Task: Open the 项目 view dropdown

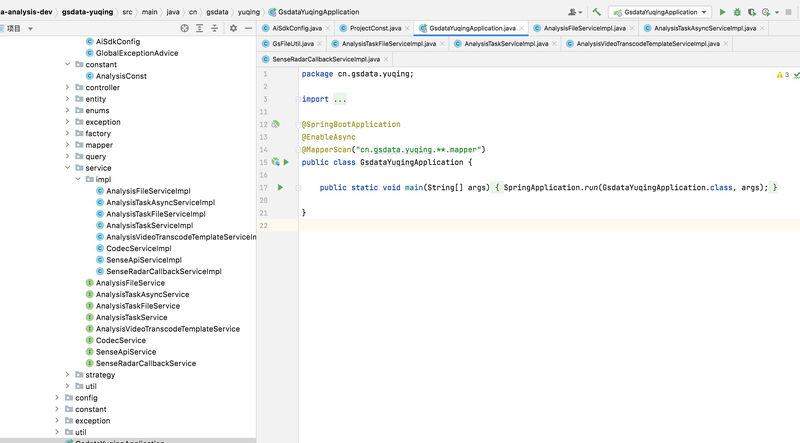Action: tap(30, 29)
